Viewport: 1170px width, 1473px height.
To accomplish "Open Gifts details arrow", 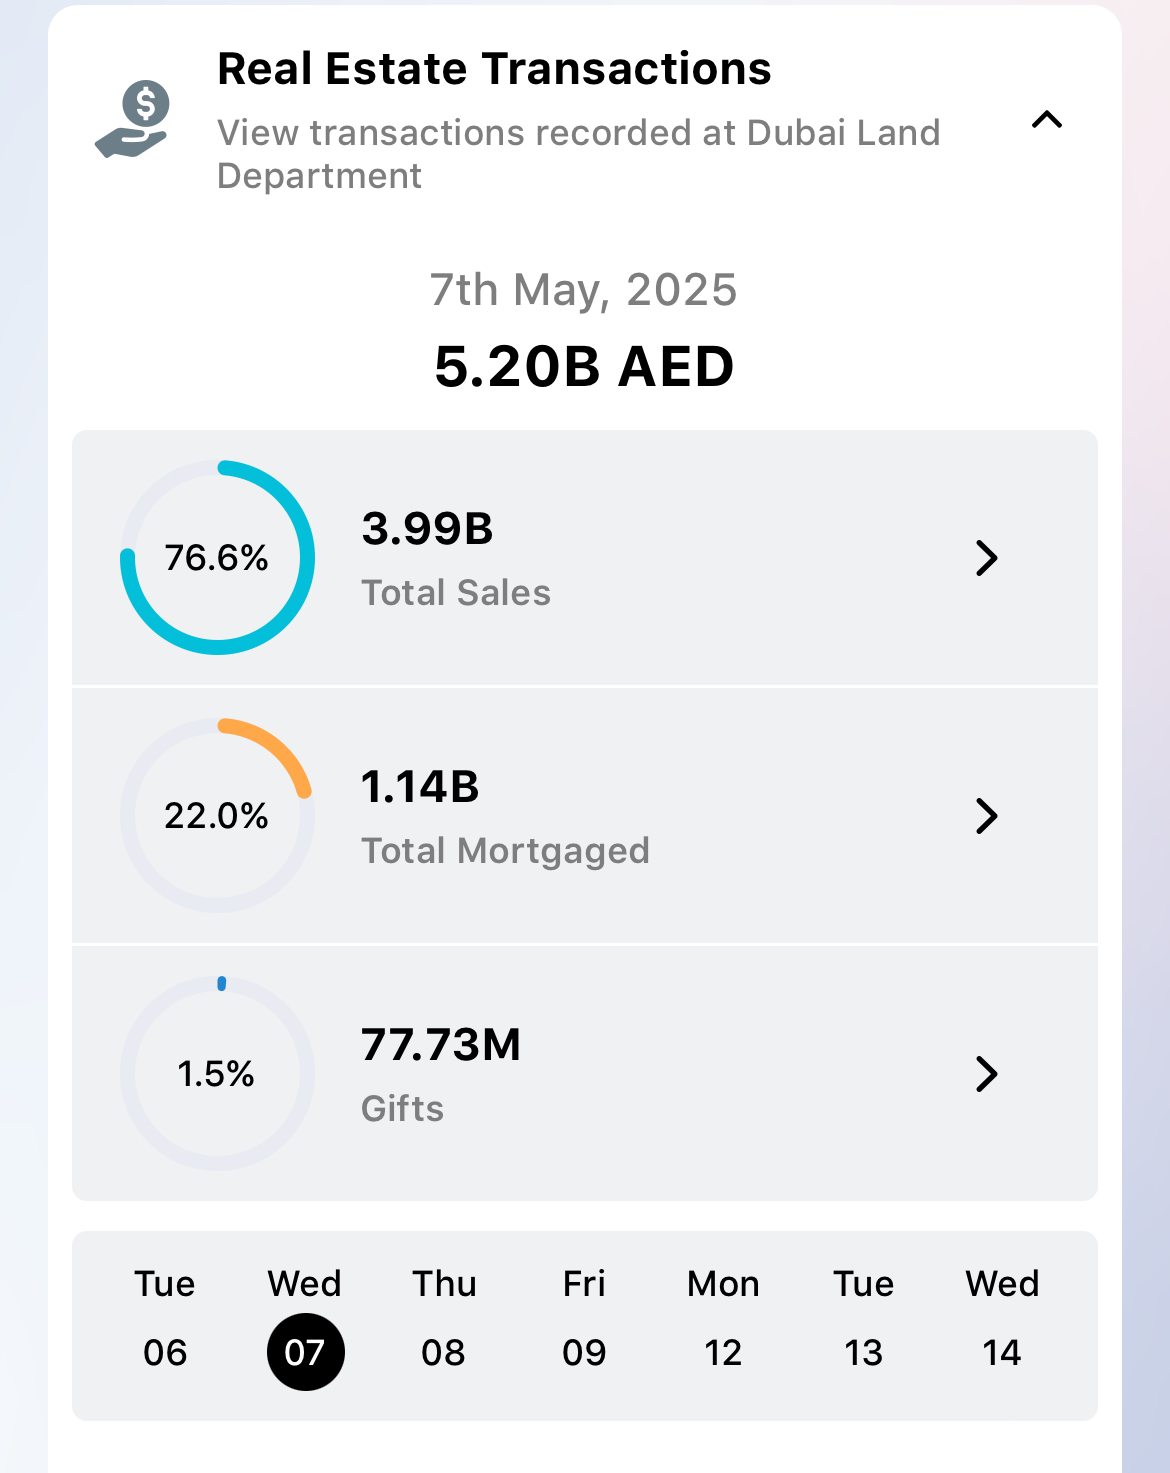I will [x=986, y=1074].
